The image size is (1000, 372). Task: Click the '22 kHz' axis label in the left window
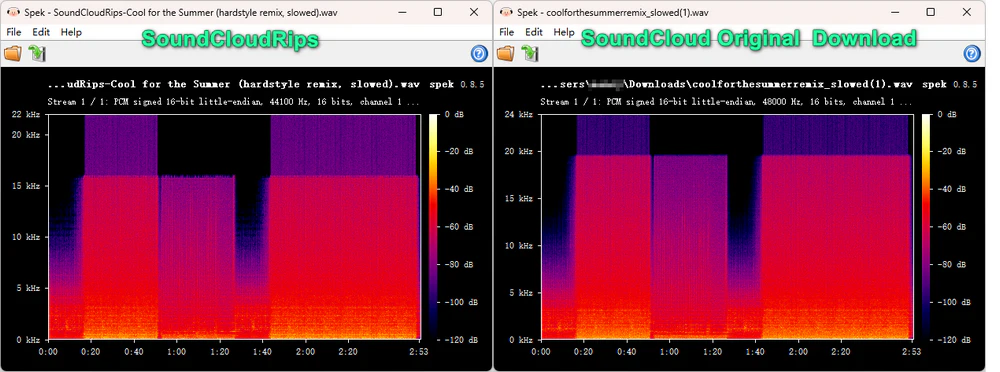27,114
